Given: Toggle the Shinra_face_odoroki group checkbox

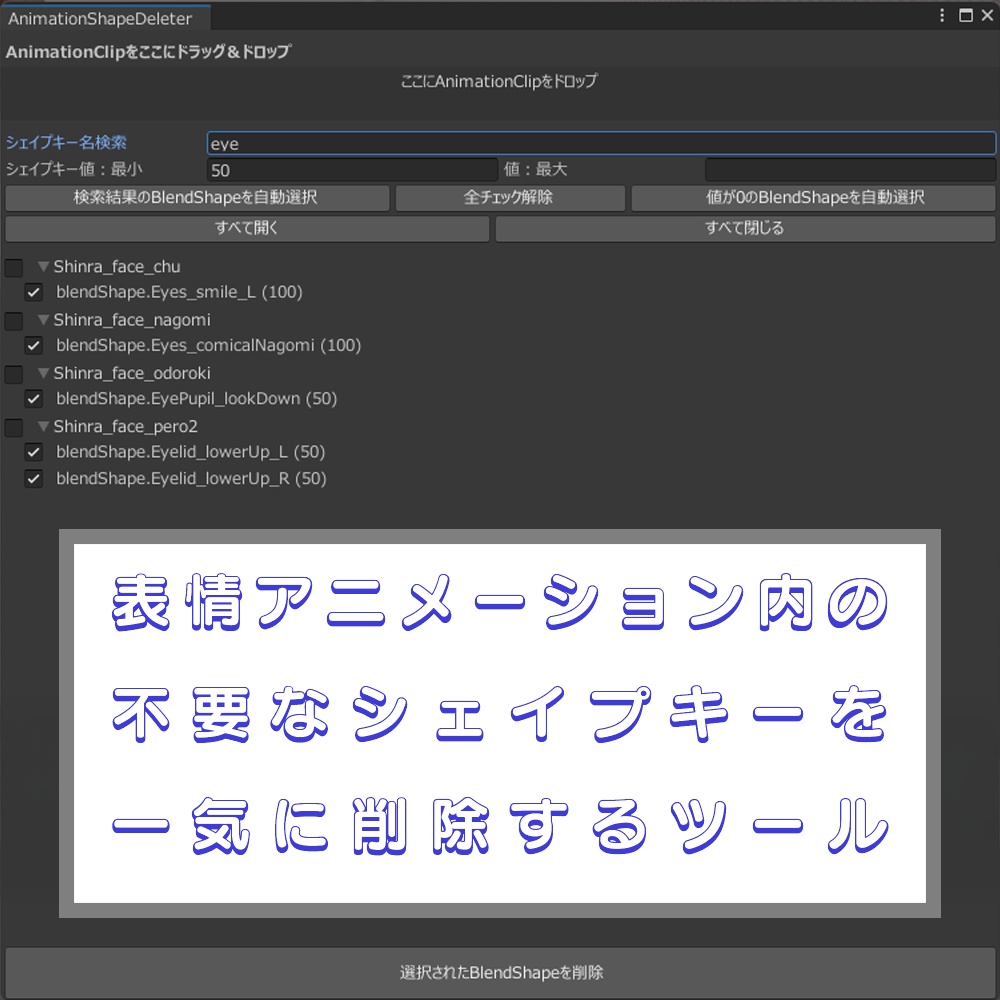Looking at the screenshot, I should pos(14,374).
